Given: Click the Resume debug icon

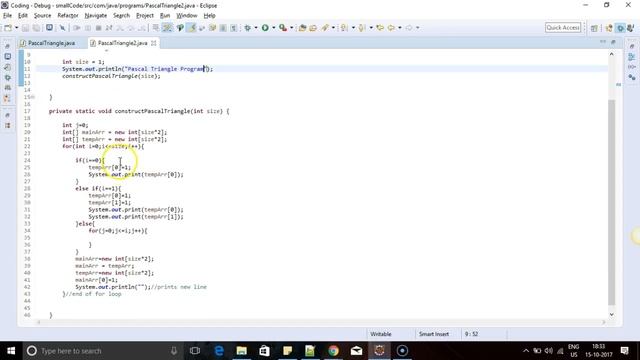Looking at the screenshot, I should click(77, 28).
